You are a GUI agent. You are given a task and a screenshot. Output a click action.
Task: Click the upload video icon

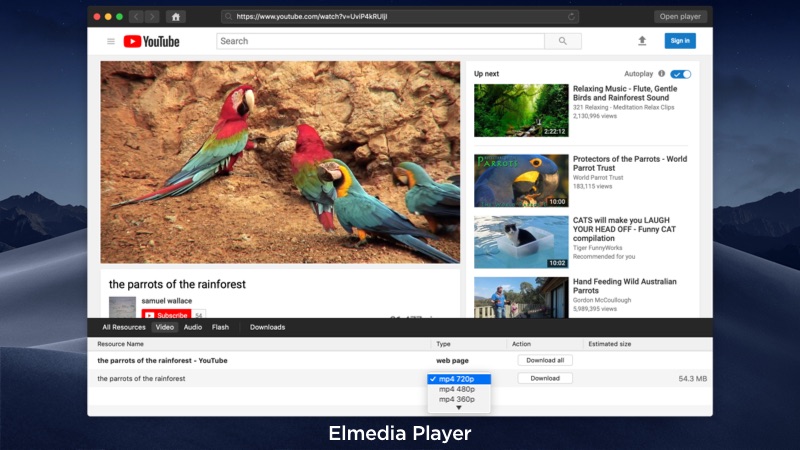click(642, 41)
